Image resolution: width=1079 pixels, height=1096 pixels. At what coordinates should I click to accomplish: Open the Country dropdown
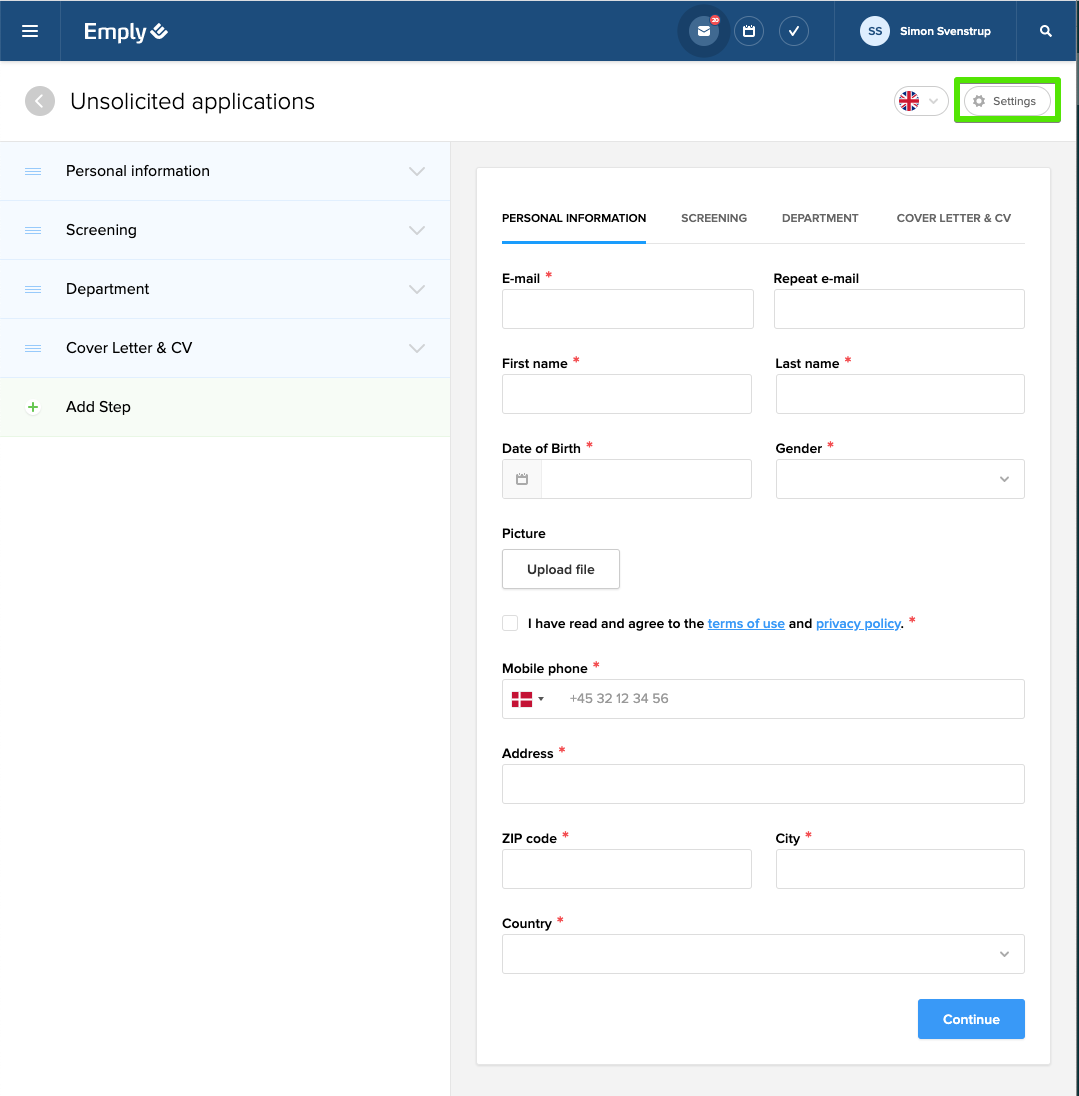(763, 954)
